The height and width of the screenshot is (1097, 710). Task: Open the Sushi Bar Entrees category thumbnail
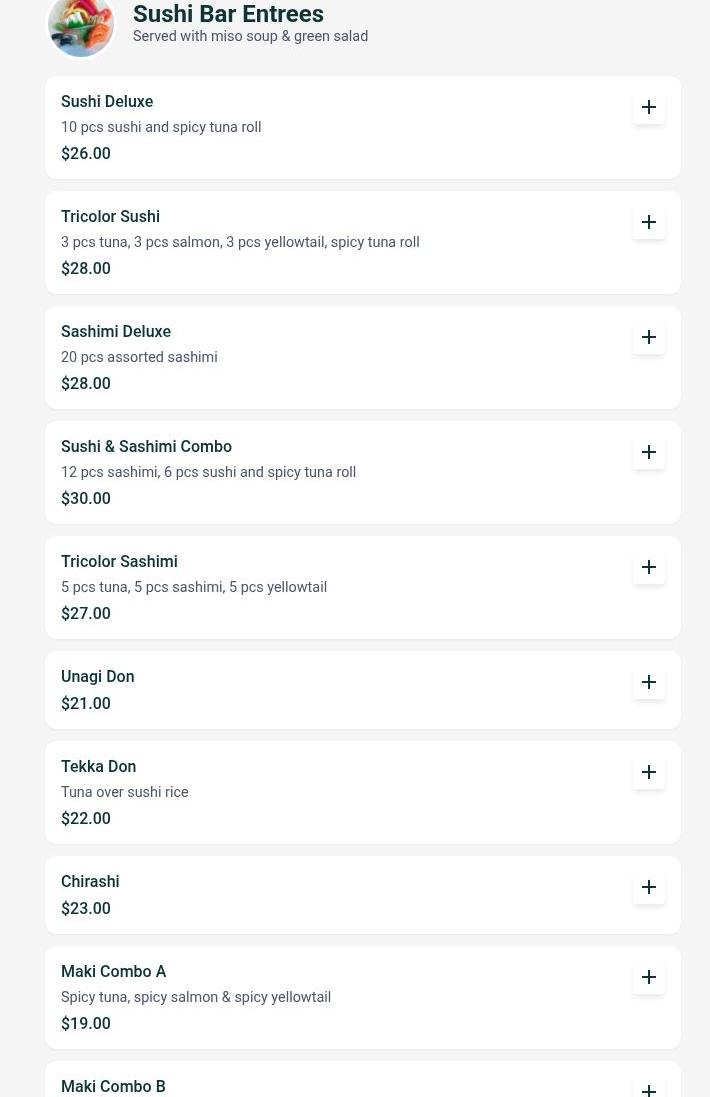[81, 26]
